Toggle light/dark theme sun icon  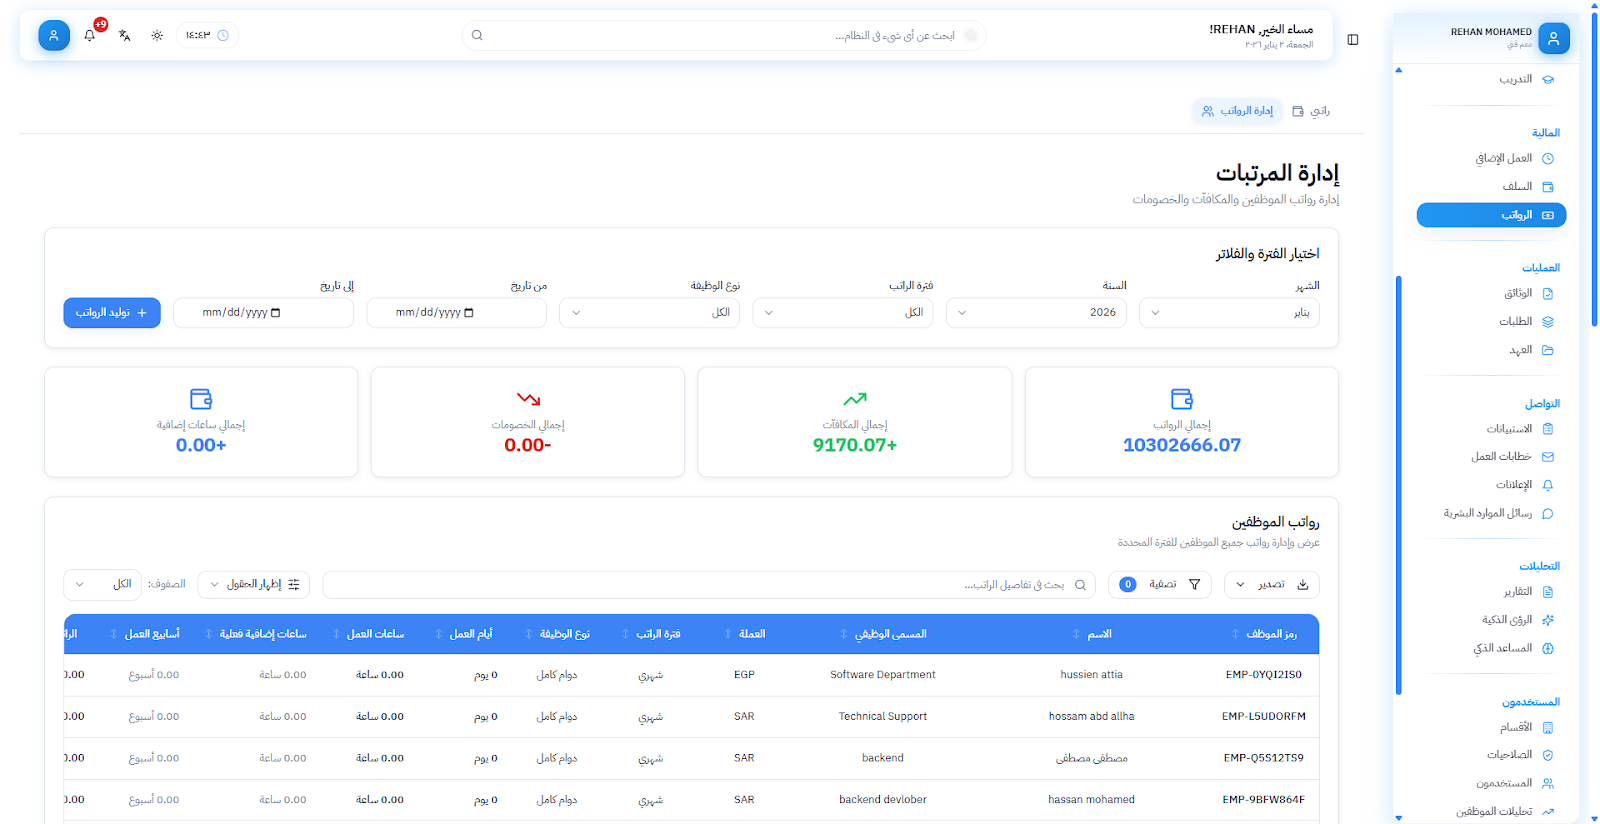coord(157,36)
